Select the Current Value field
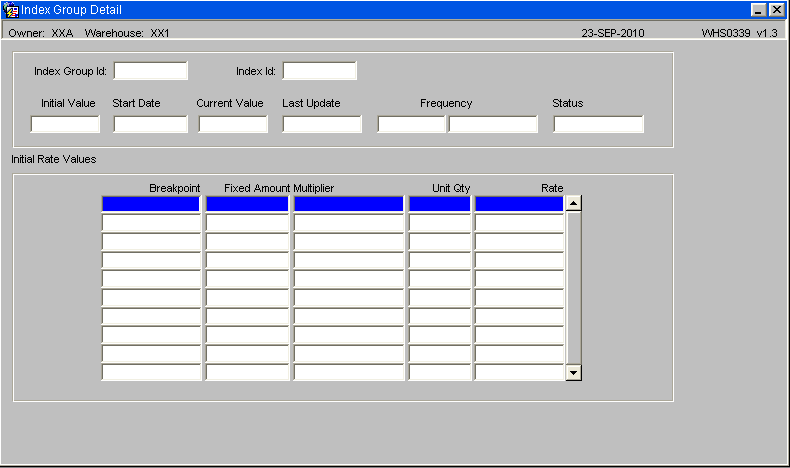This screenshot has height=468, width=790. click(233, 124)
